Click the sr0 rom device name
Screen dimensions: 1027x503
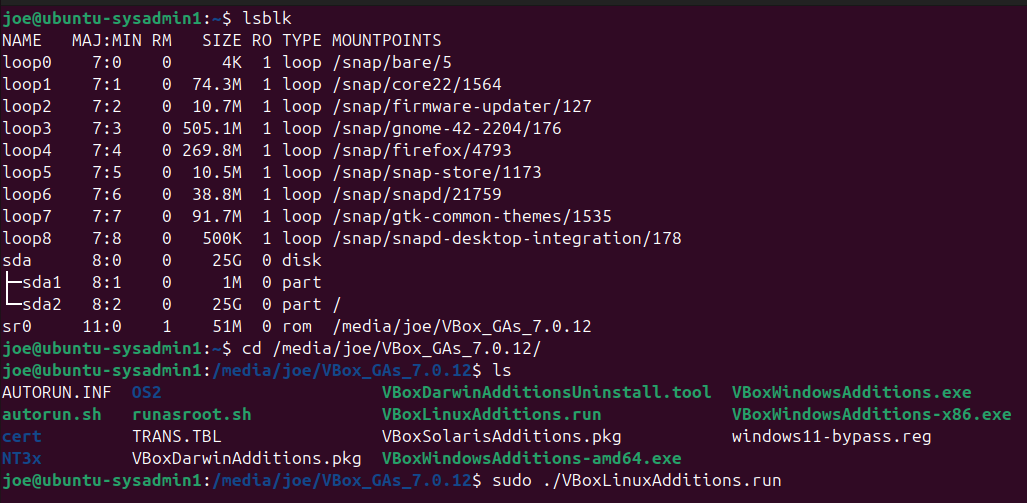pyautogui.click(x=17, y=326)
